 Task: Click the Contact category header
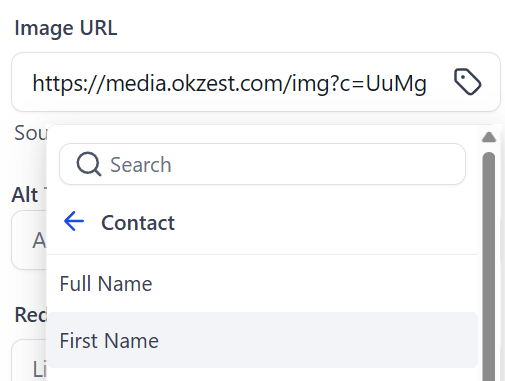138,223
